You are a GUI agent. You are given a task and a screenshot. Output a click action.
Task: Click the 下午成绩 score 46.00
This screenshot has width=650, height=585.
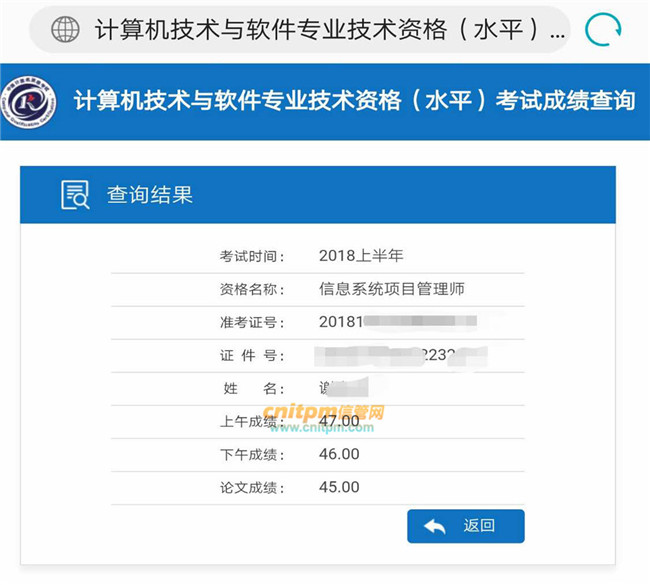pyautogui.click(x=339, y=454)
